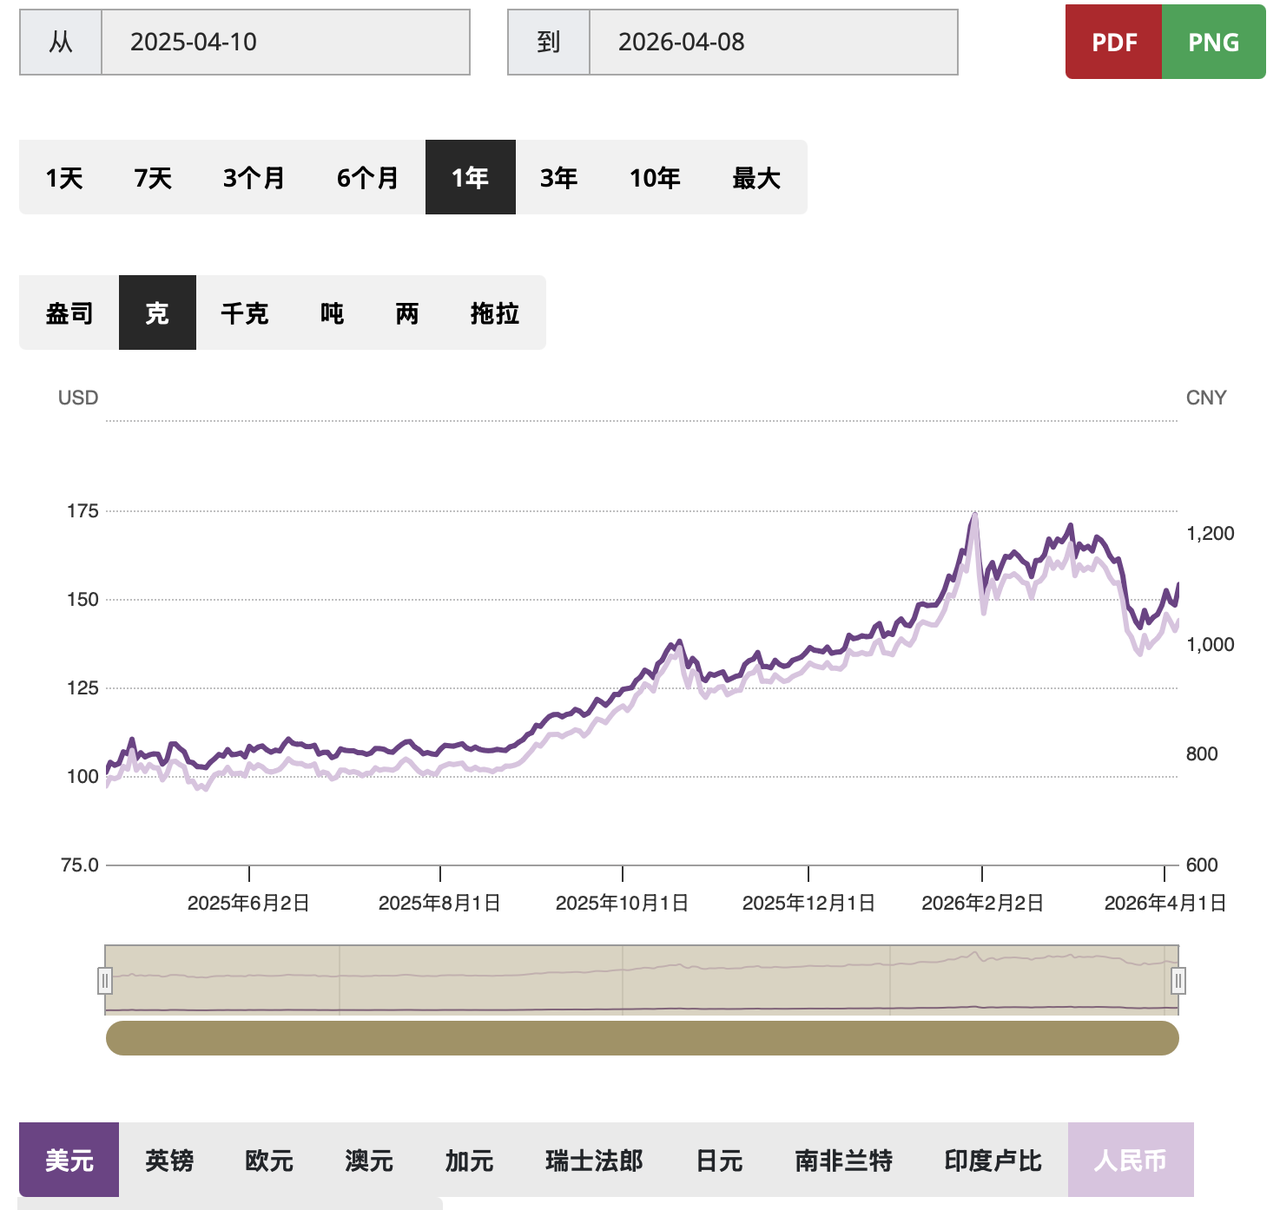Show 最大 time range
Viewport: 1280px width, 1210px height.
point(756,178)
